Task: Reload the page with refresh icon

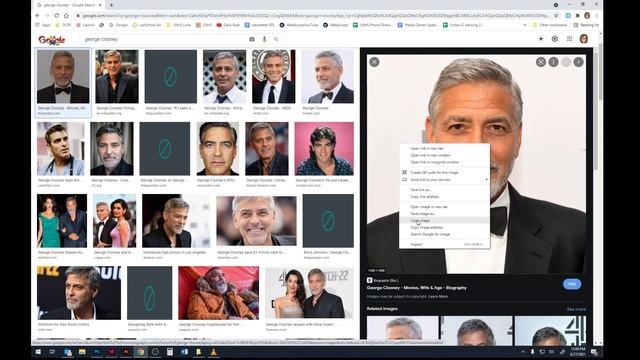Action: click(x=56, y=16)
